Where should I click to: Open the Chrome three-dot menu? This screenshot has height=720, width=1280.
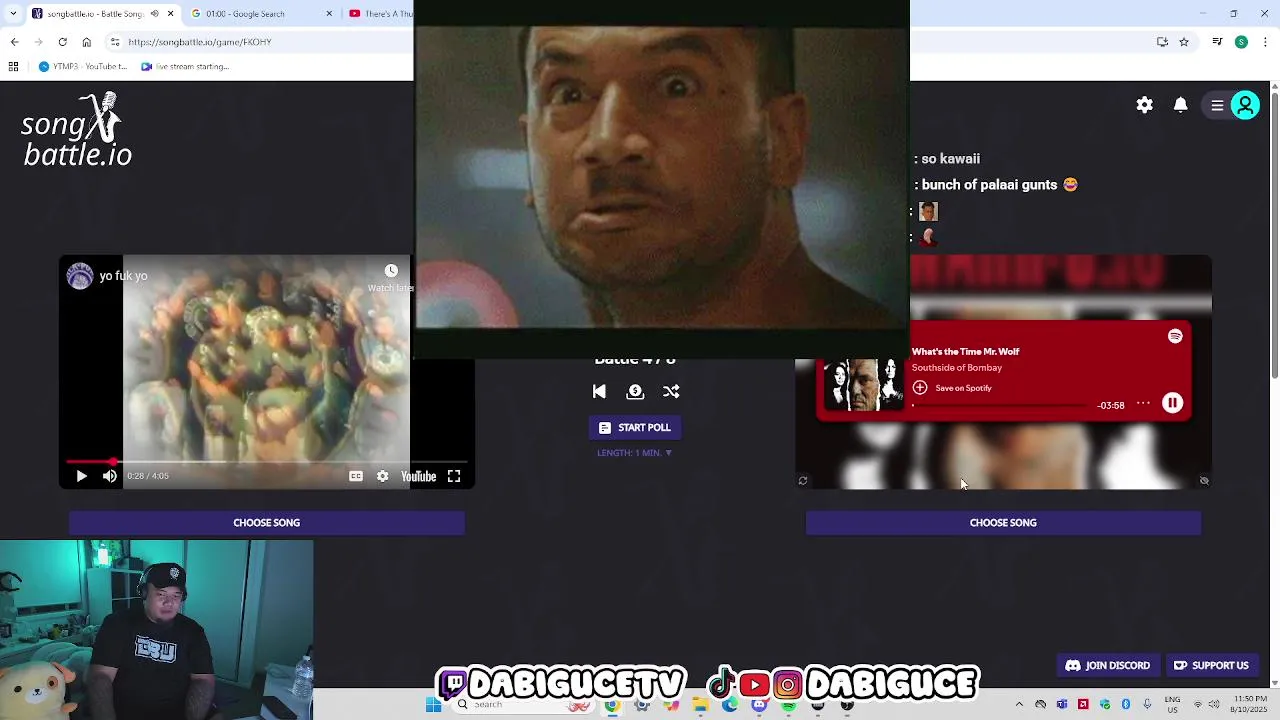click(x=1265, y=42)
